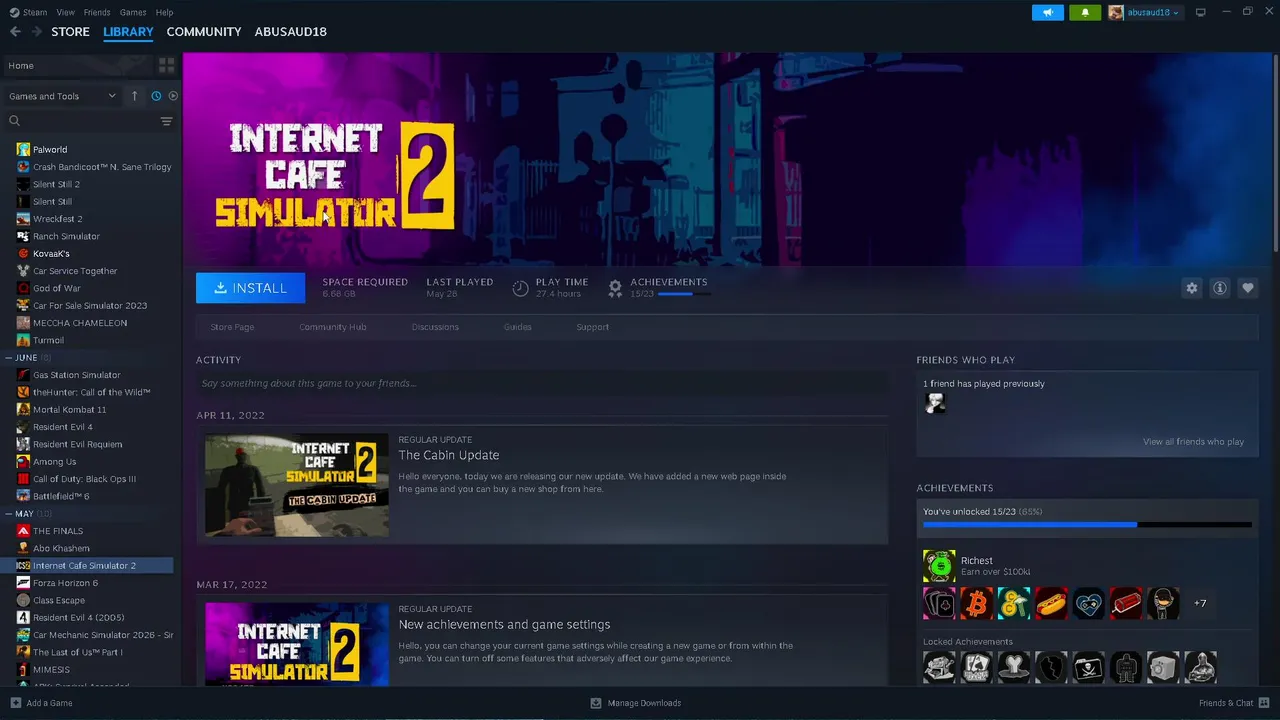This screenshot has width=1280, height=720.
Task: Show game info icon
Action: click(1220, 288)
